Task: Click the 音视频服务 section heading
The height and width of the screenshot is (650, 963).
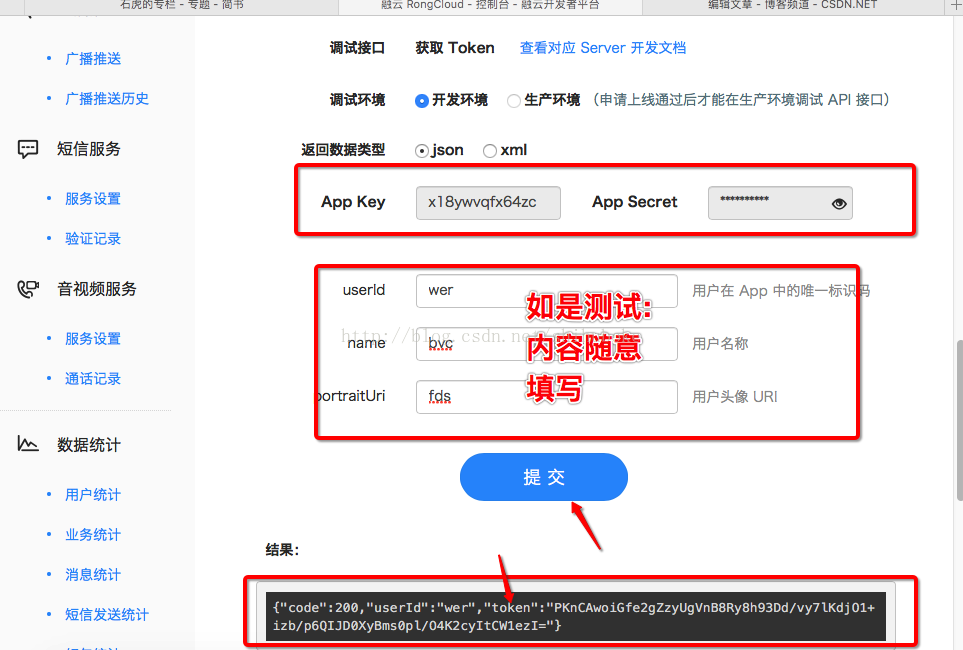Action: tap(96, 289)
